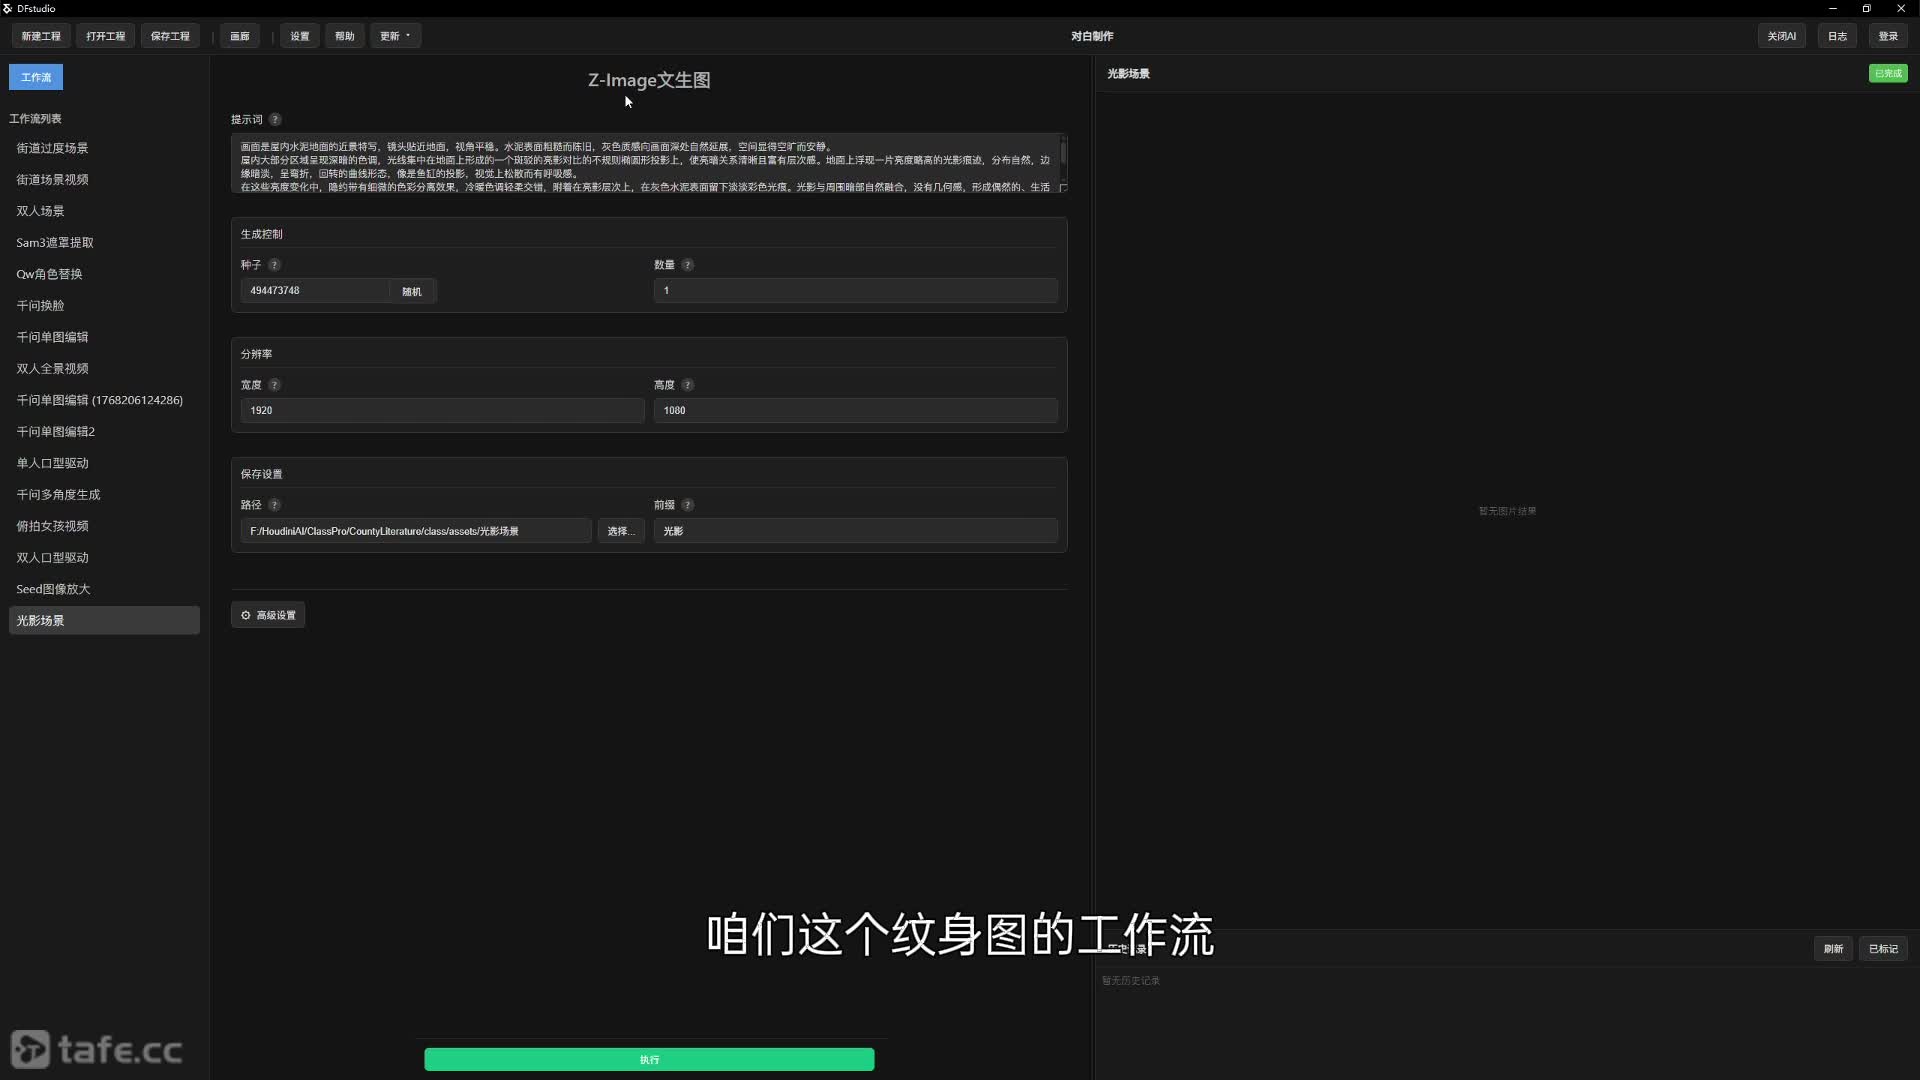Click the help icon beside 高度
This screenshot has height=1080, width=1920.
coord(687,385)
